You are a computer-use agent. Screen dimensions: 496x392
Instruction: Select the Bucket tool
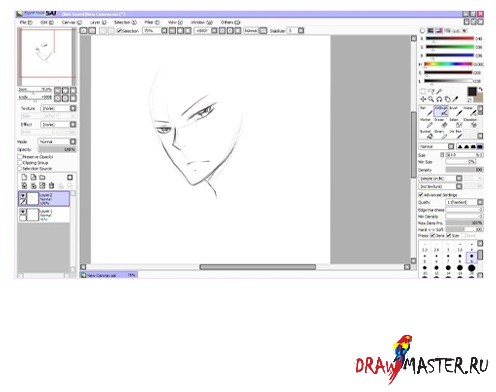click(x=426, y=134)
